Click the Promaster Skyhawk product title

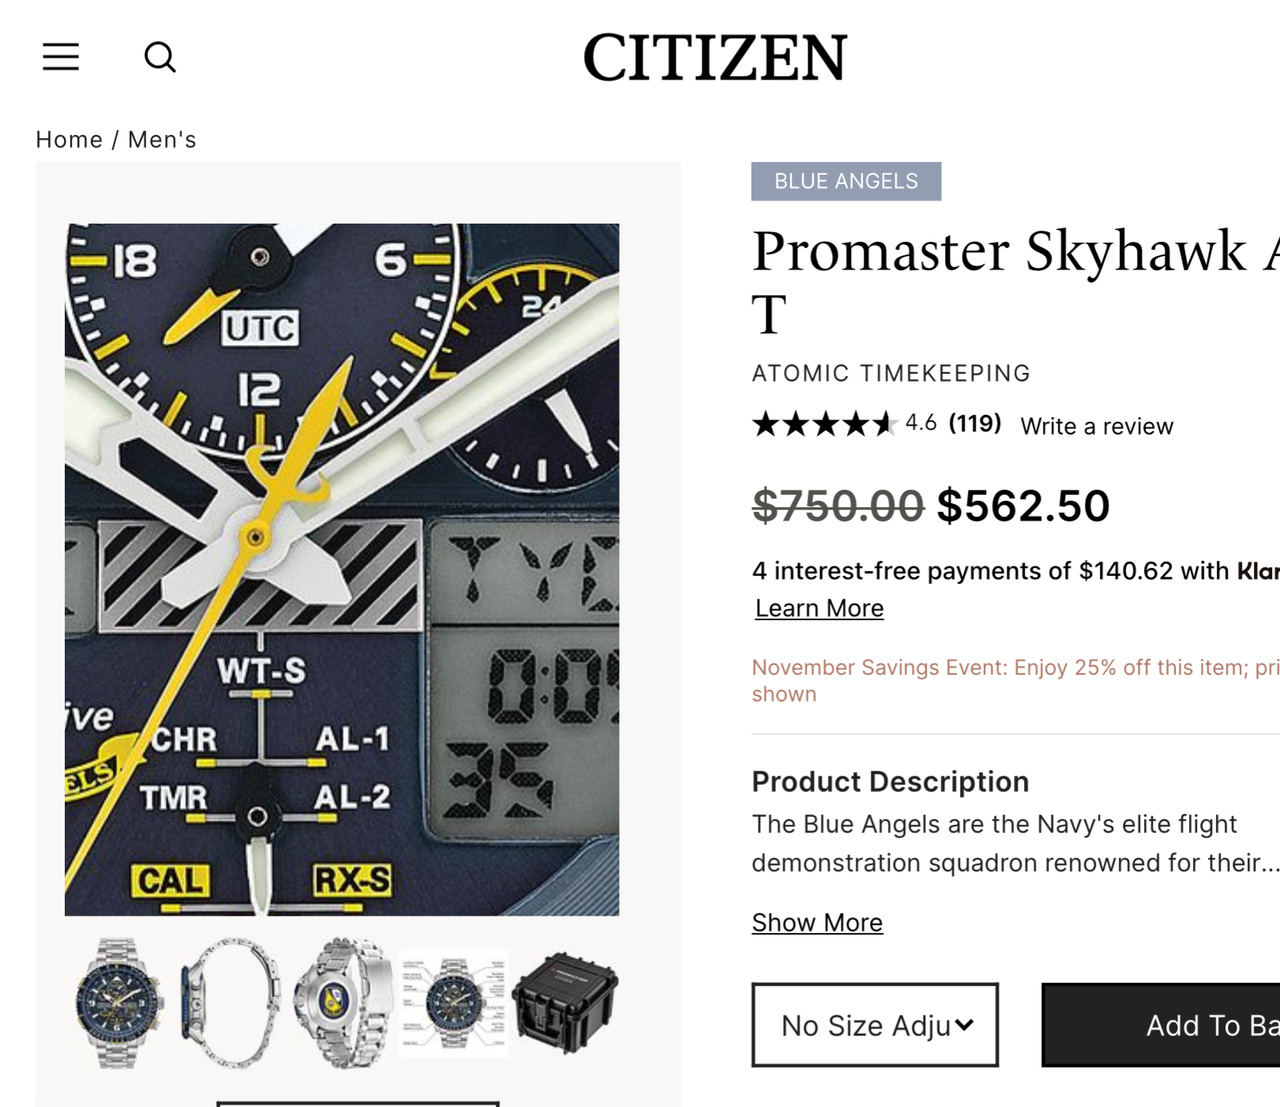click(x=1000, y=252)
